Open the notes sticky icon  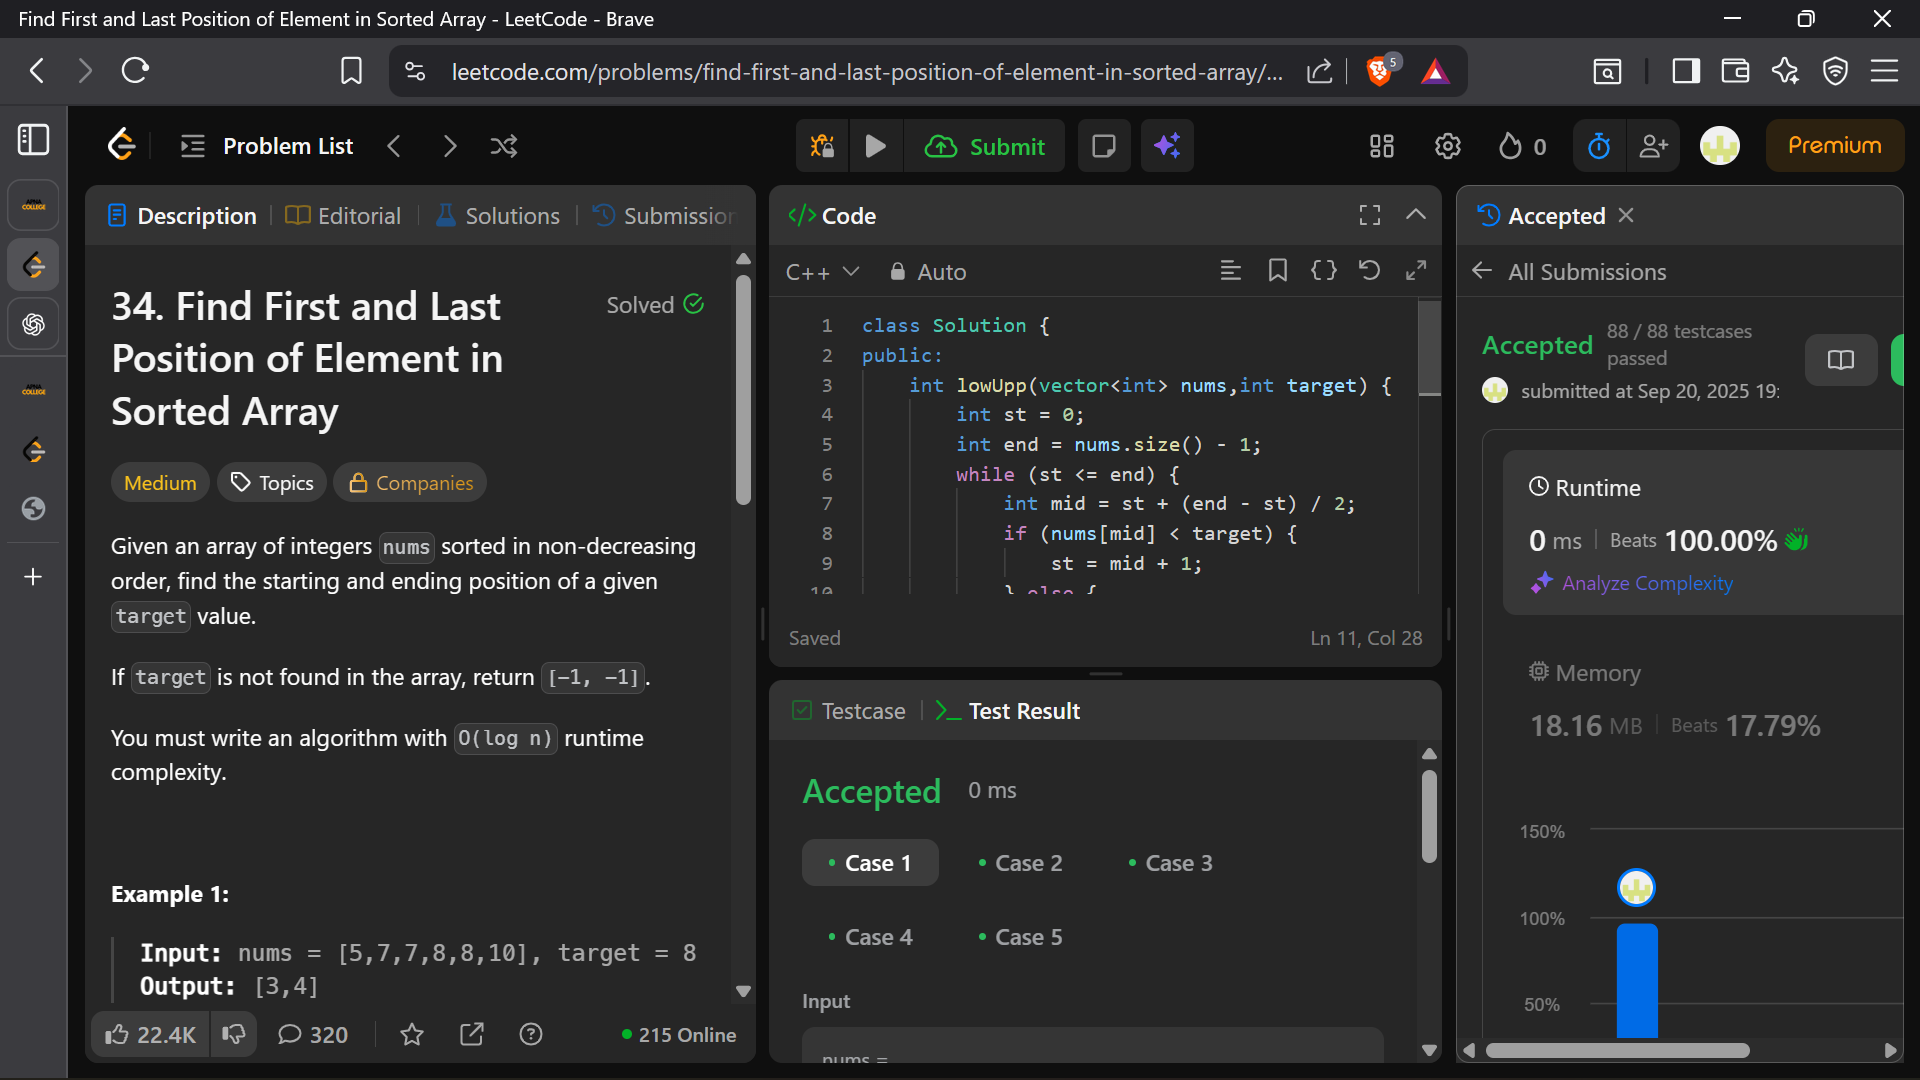[x=1104, y=146]
